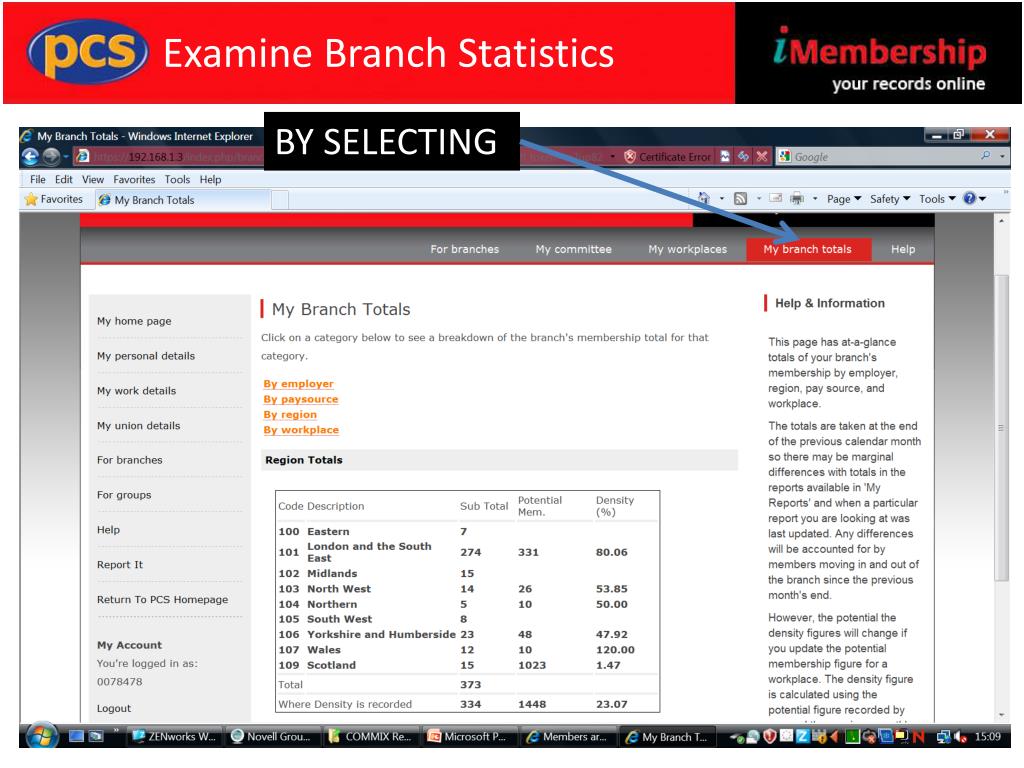
Task: Expand the Print button dropdown arrow
Action: 814,199
